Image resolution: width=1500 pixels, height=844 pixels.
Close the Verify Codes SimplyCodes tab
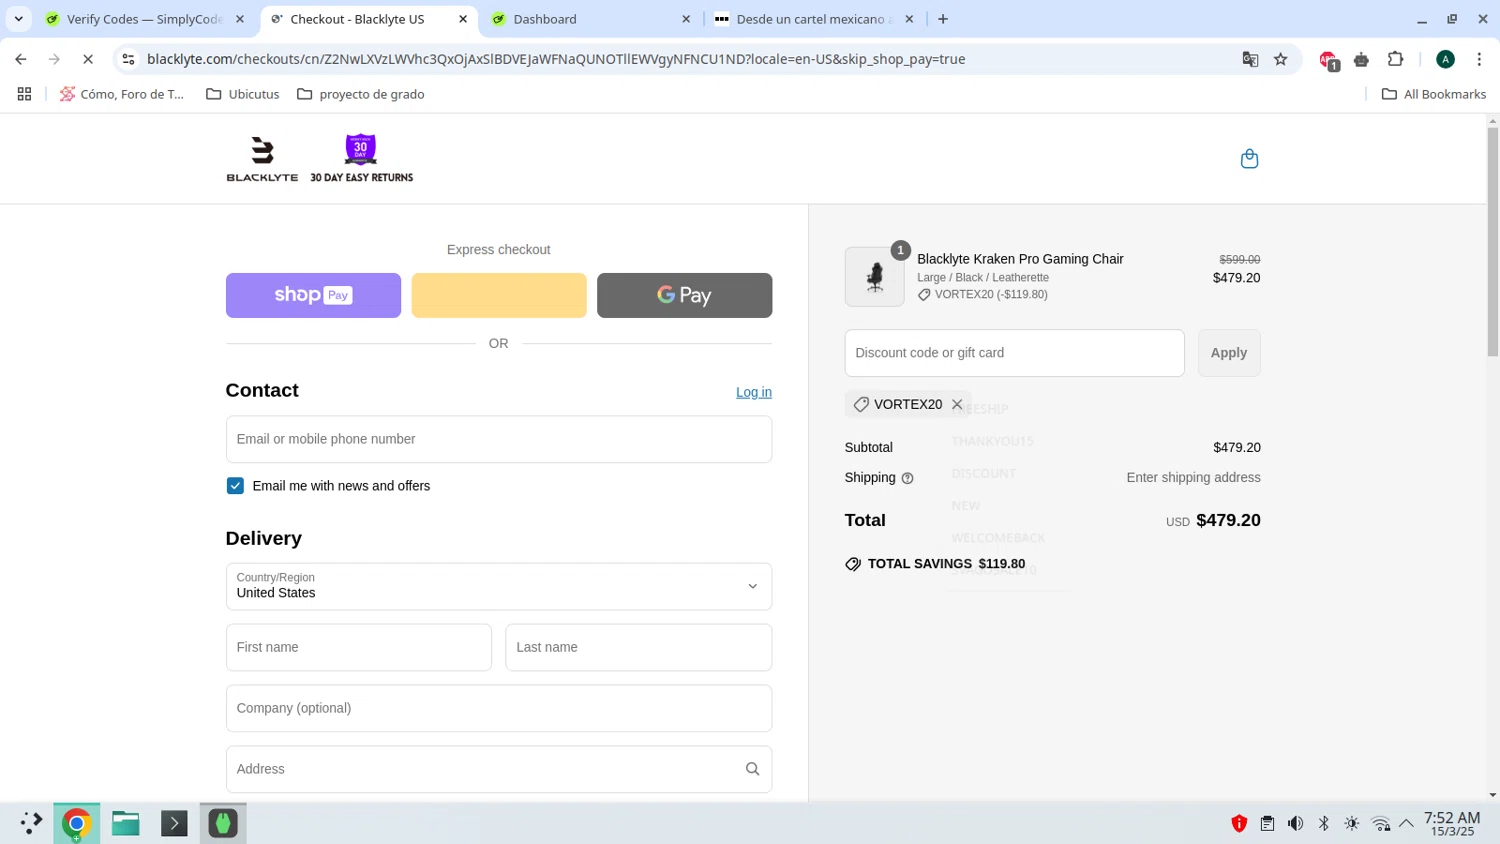click(240, 19)
